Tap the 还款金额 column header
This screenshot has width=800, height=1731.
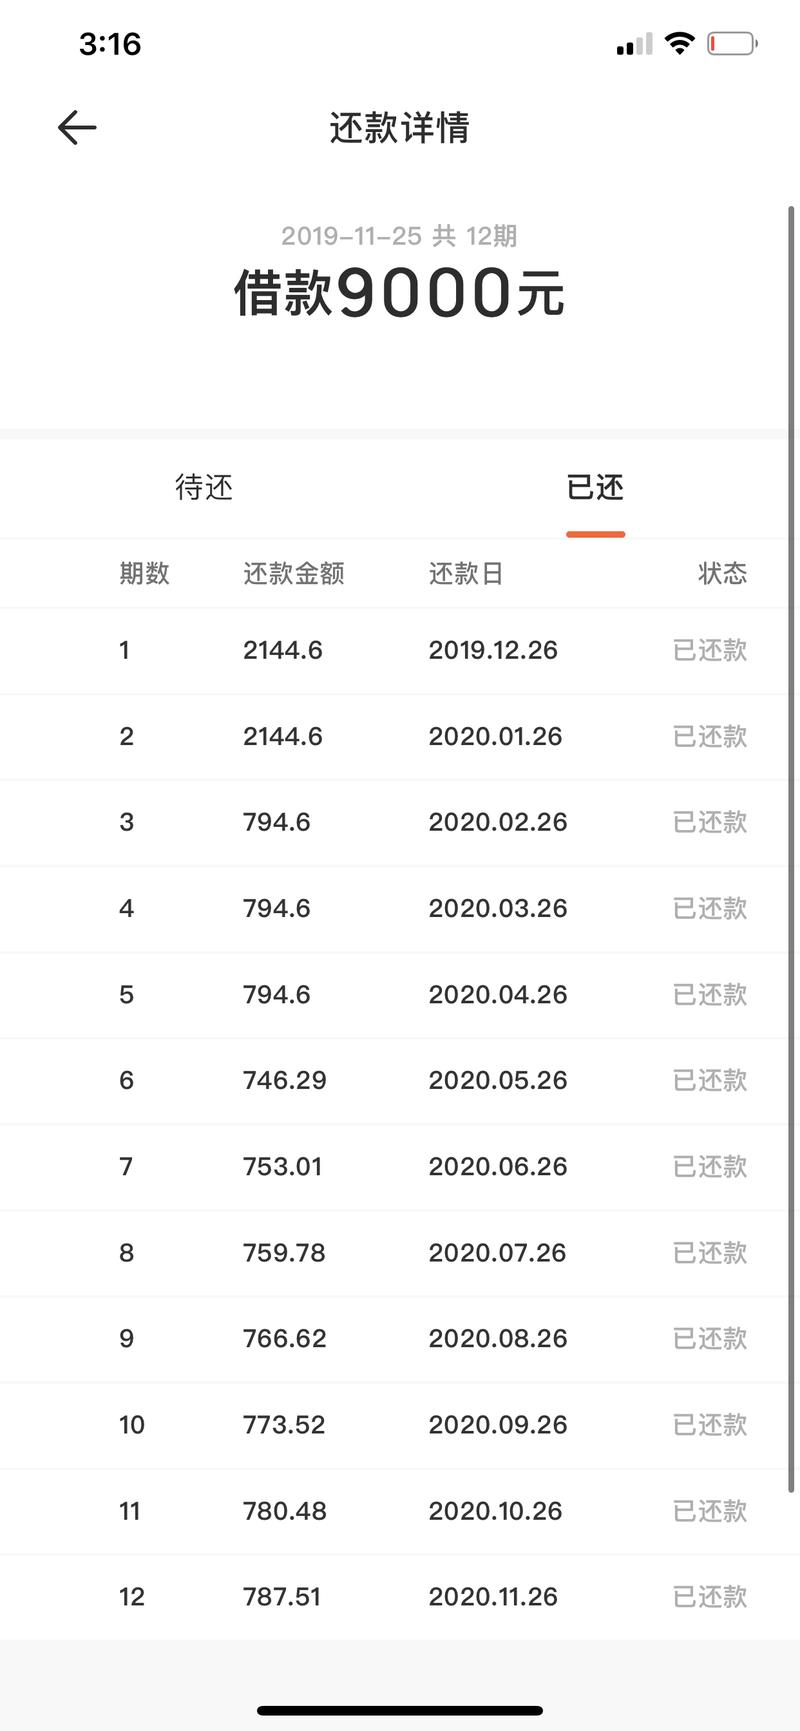click(x=293, y=573)
